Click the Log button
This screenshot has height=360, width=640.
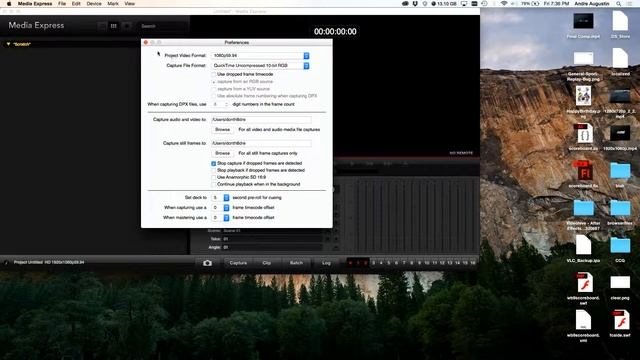pyautogui.click(x=327, y=263)
